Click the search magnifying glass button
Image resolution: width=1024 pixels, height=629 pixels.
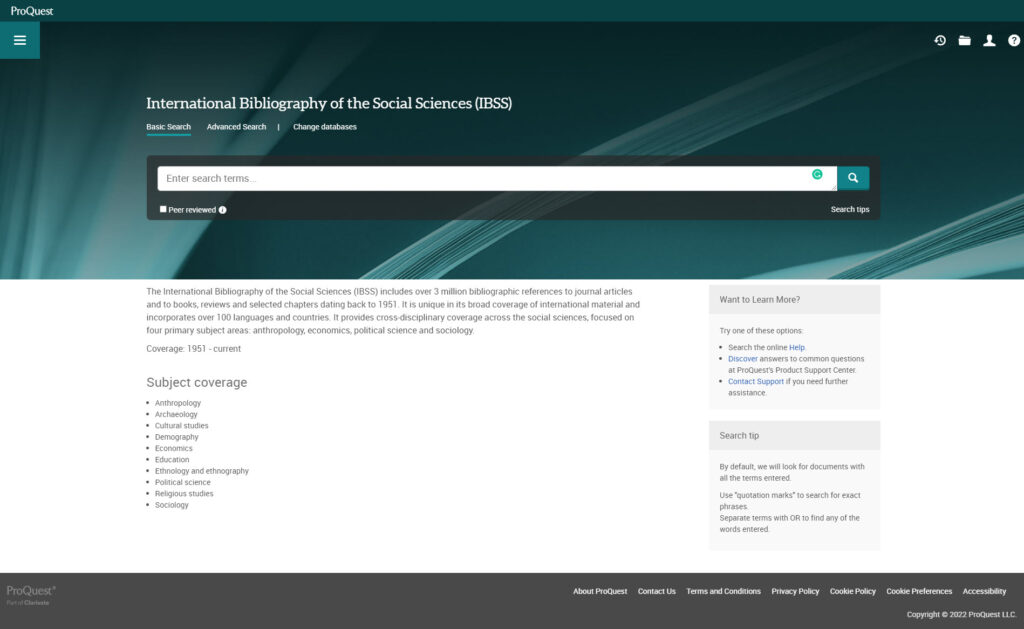(852, 177)
